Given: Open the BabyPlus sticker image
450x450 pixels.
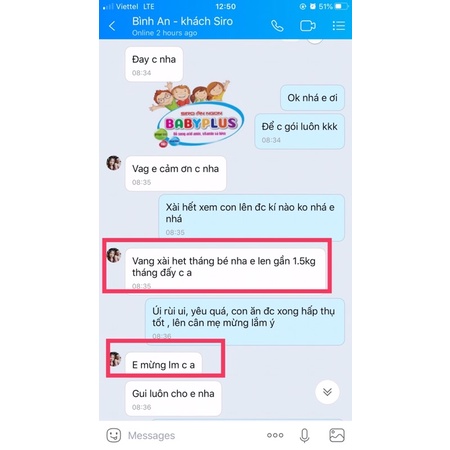Looking at the screenshot, I should 197,114.
